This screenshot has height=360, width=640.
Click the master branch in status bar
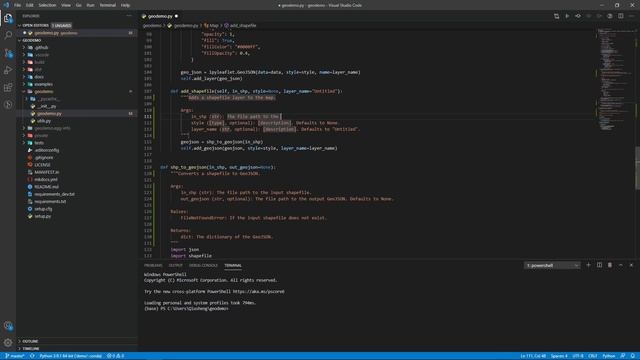tap(15, 356)
